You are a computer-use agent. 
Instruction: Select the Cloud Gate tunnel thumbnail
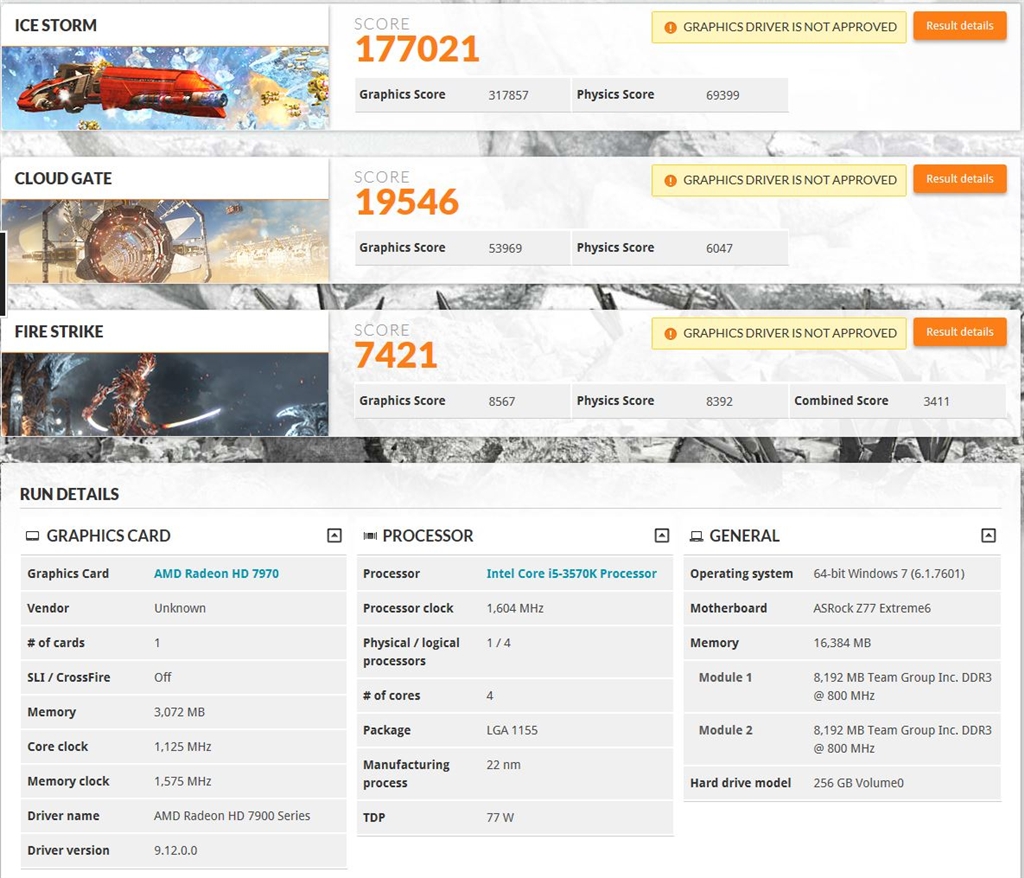[x=165, y=241]
